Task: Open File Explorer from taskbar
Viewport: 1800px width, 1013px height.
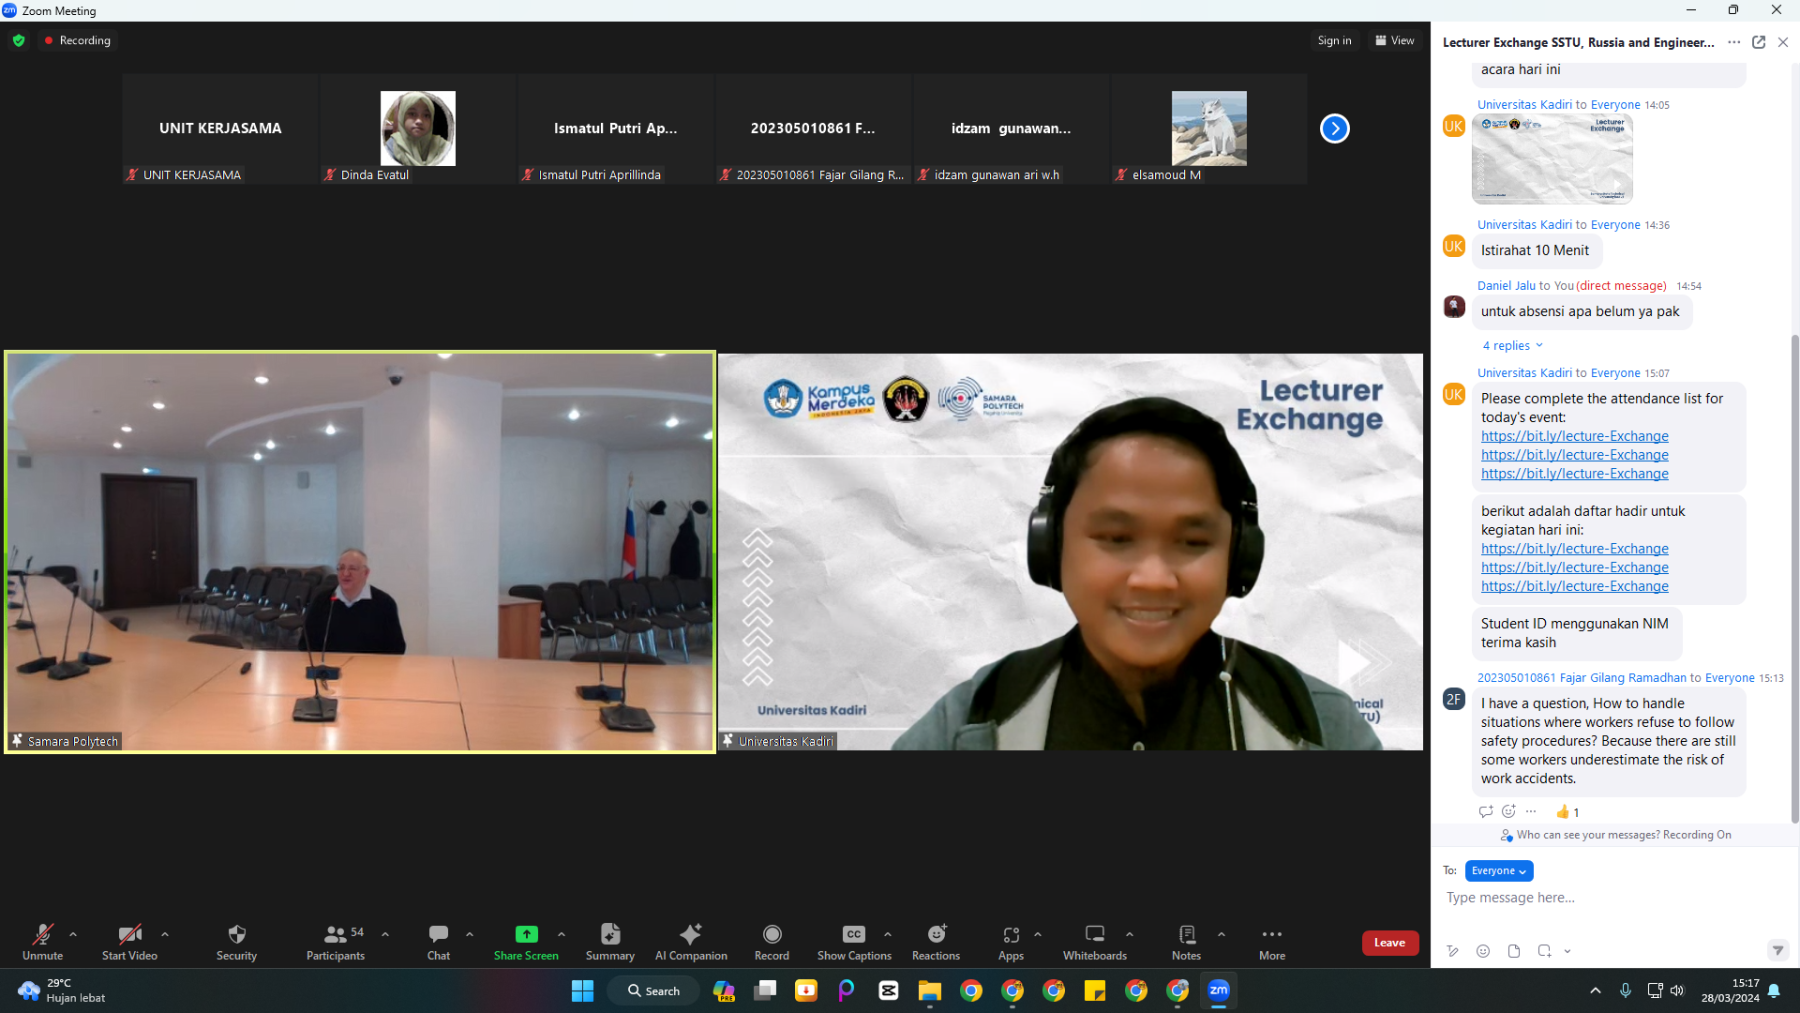Action: tap(930, 991)
